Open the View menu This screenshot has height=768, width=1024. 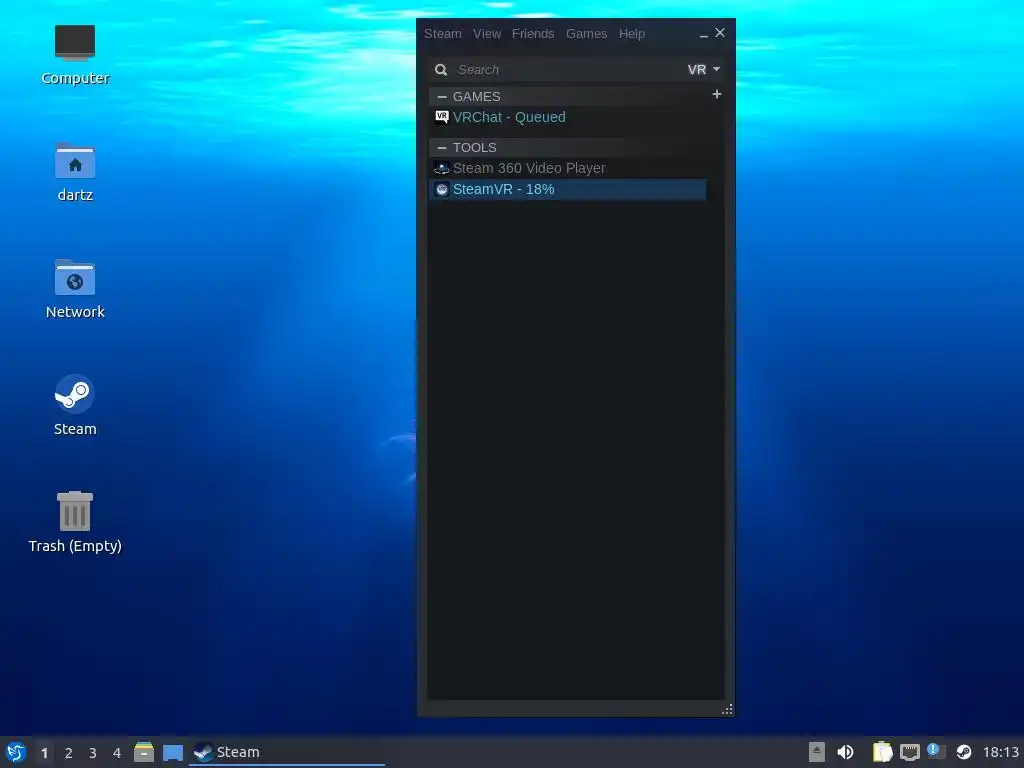(487, 34)
